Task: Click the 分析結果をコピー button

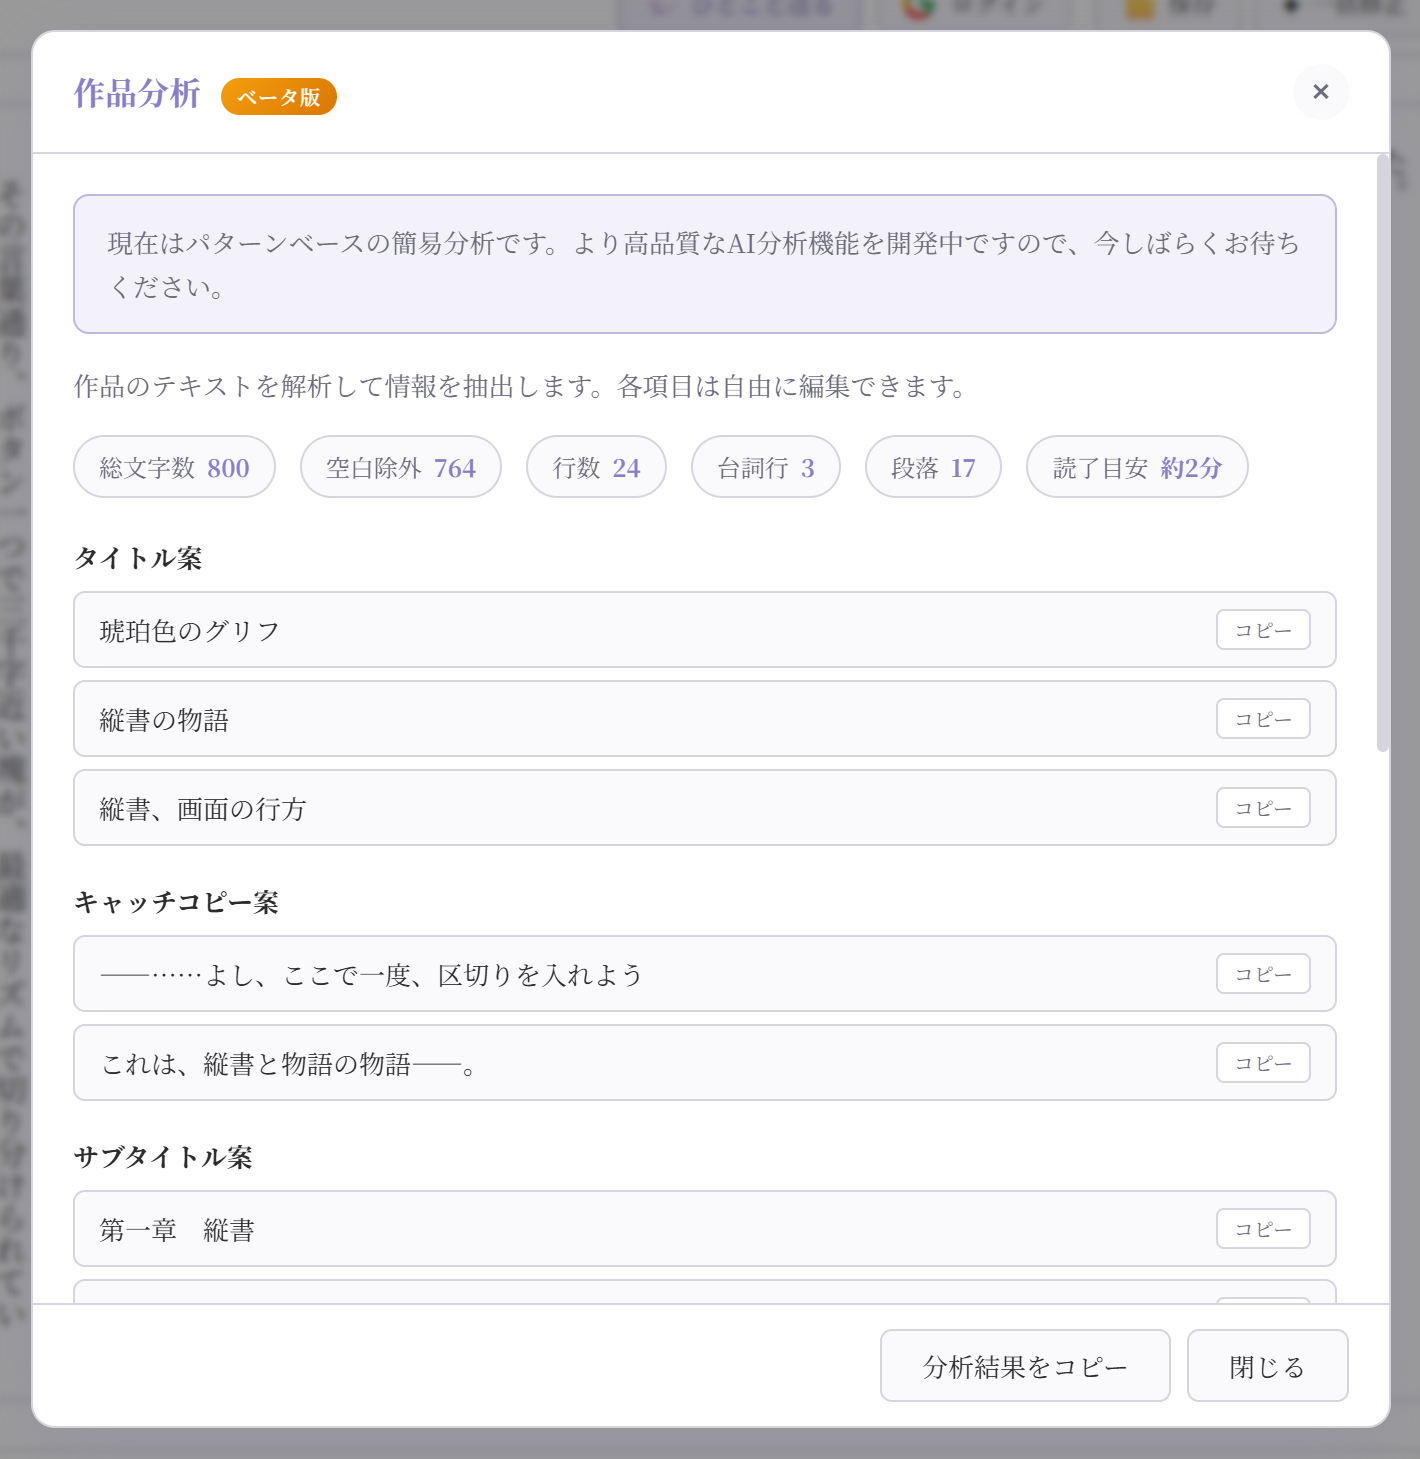Action: pyautogui.click(x=1024, y=1365)
